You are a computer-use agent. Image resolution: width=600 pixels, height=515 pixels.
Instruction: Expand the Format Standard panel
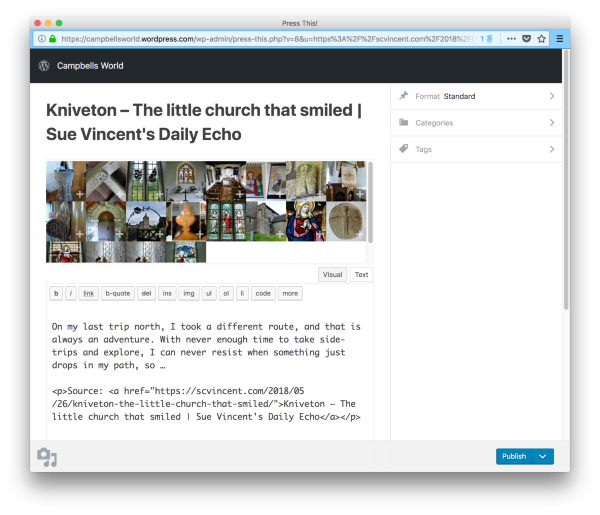click(x=476, y=96)
